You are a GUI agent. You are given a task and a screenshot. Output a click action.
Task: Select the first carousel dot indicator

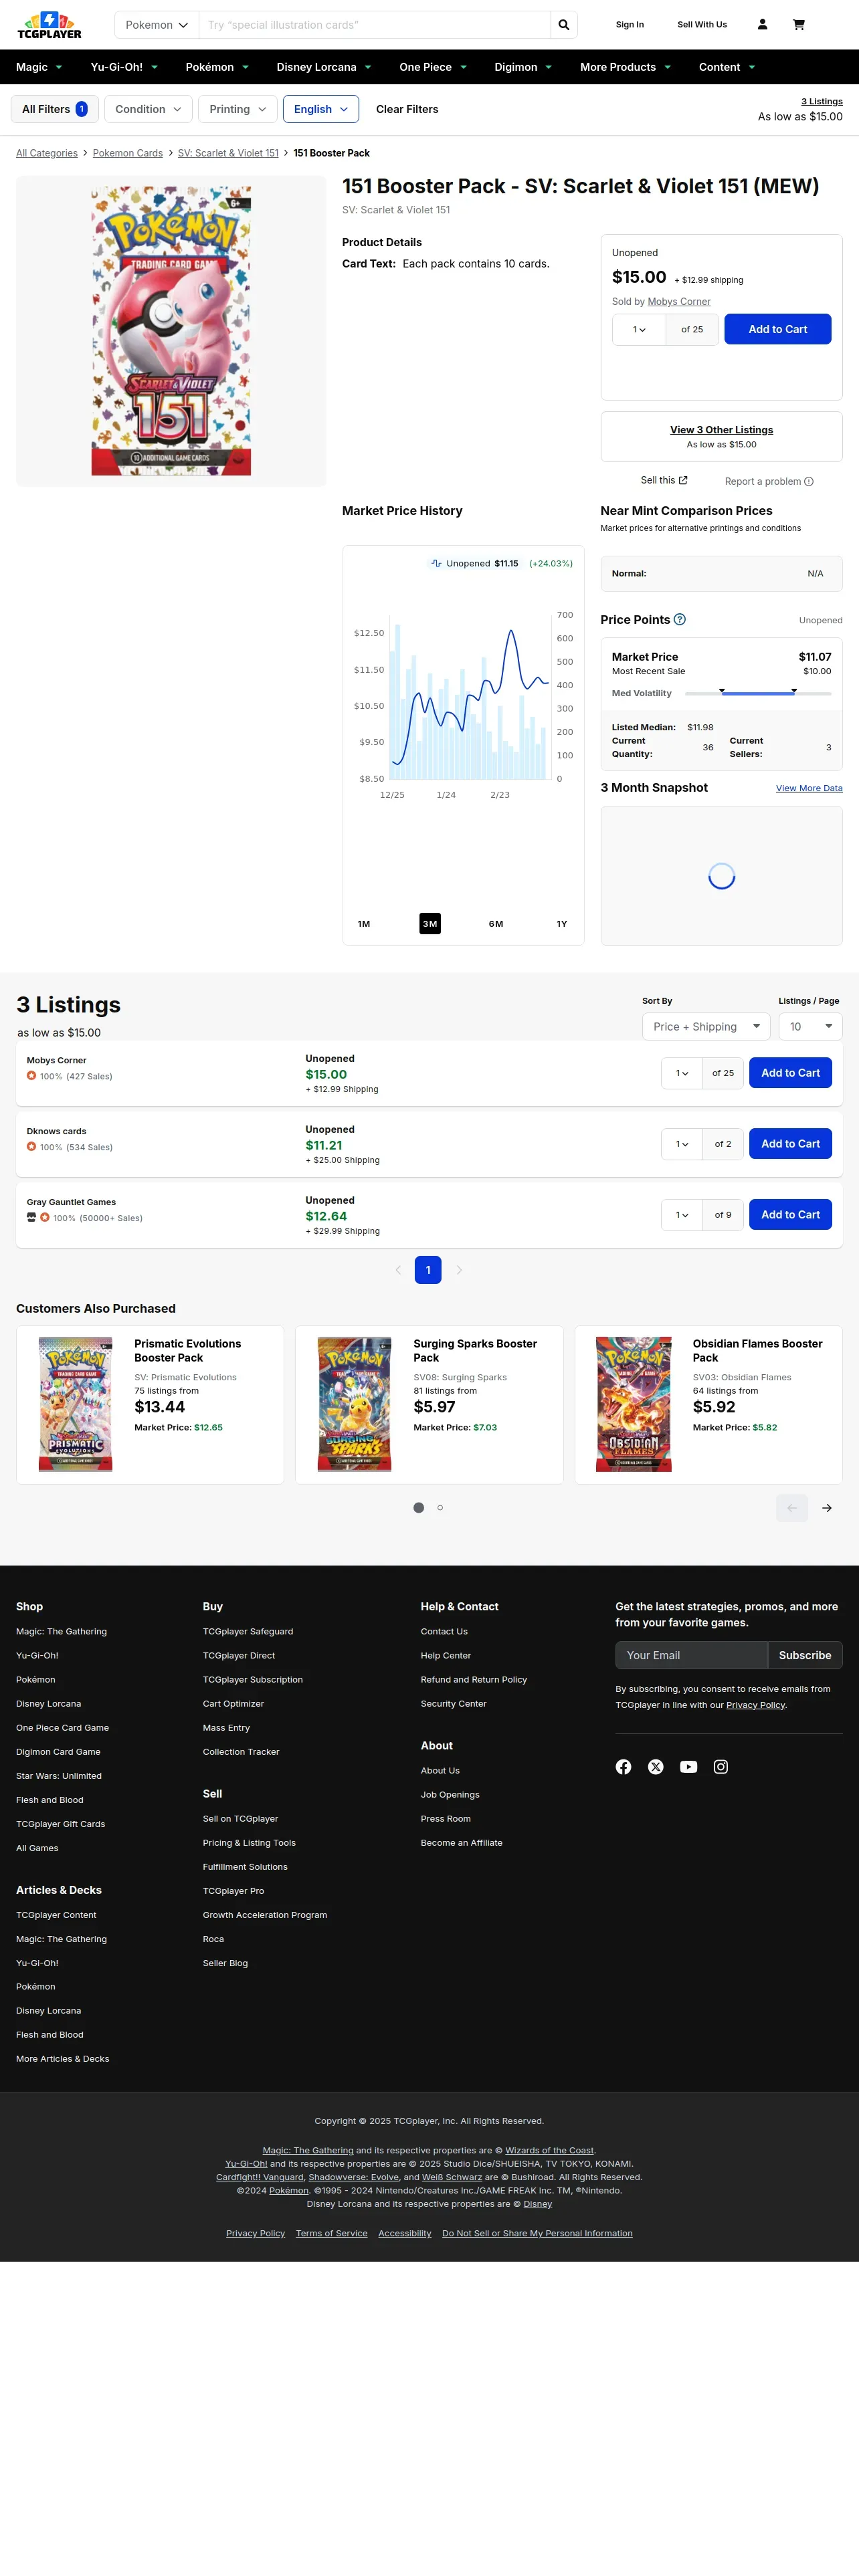419,1508
